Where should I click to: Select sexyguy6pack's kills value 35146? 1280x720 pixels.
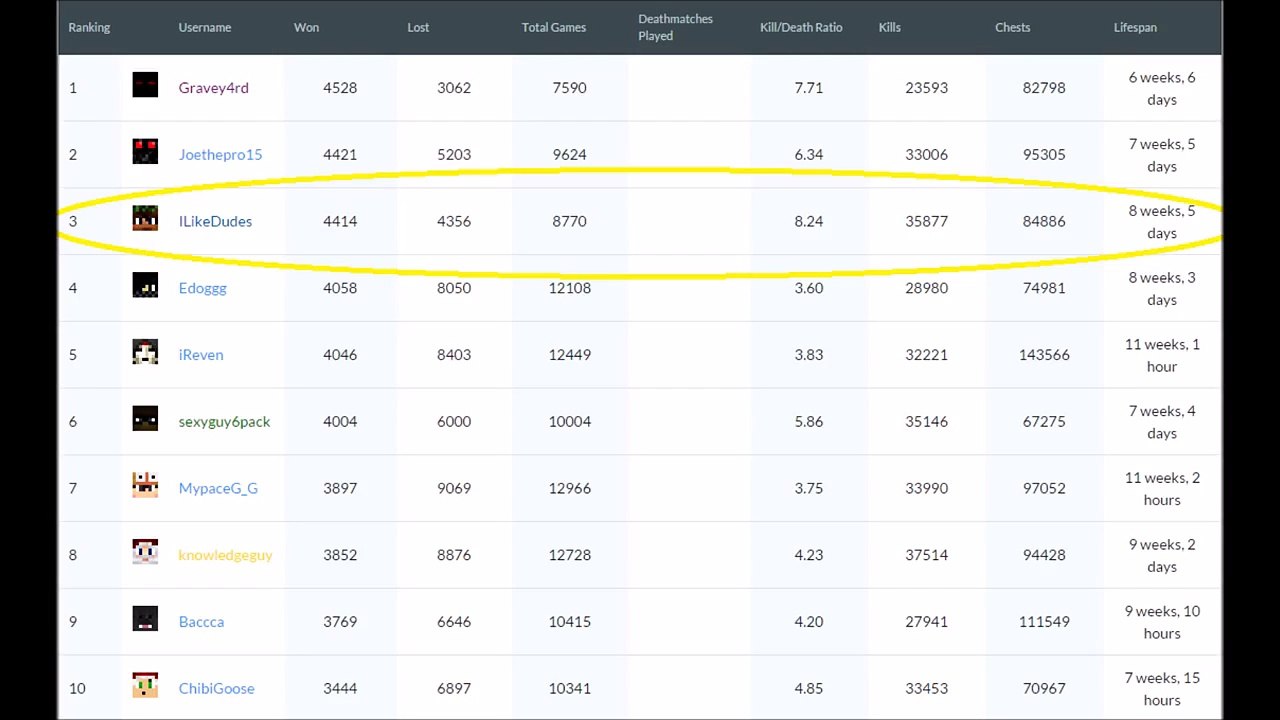click(x=926, y=422)
